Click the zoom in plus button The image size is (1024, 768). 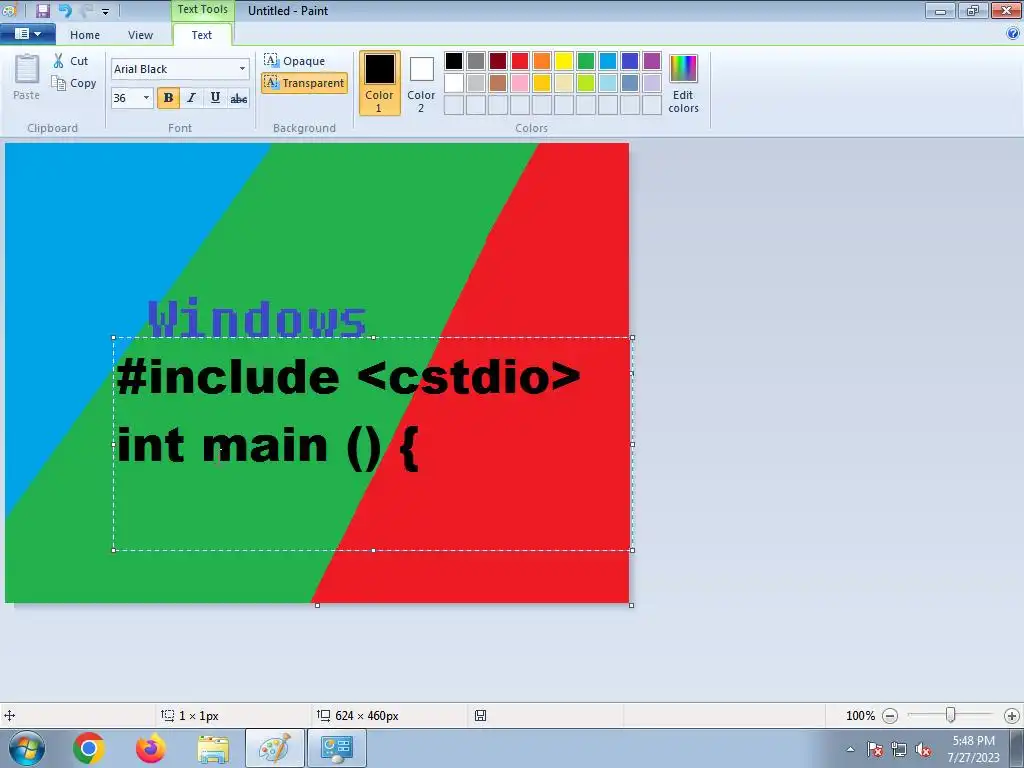coord(1012,716)
